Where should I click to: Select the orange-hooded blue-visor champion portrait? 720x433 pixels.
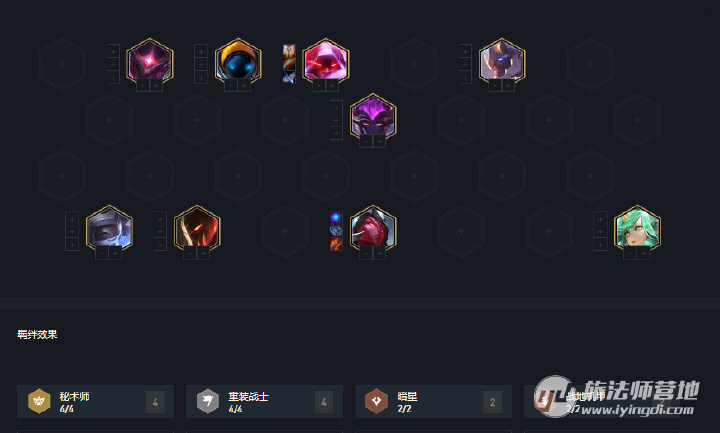click(238, 61)
